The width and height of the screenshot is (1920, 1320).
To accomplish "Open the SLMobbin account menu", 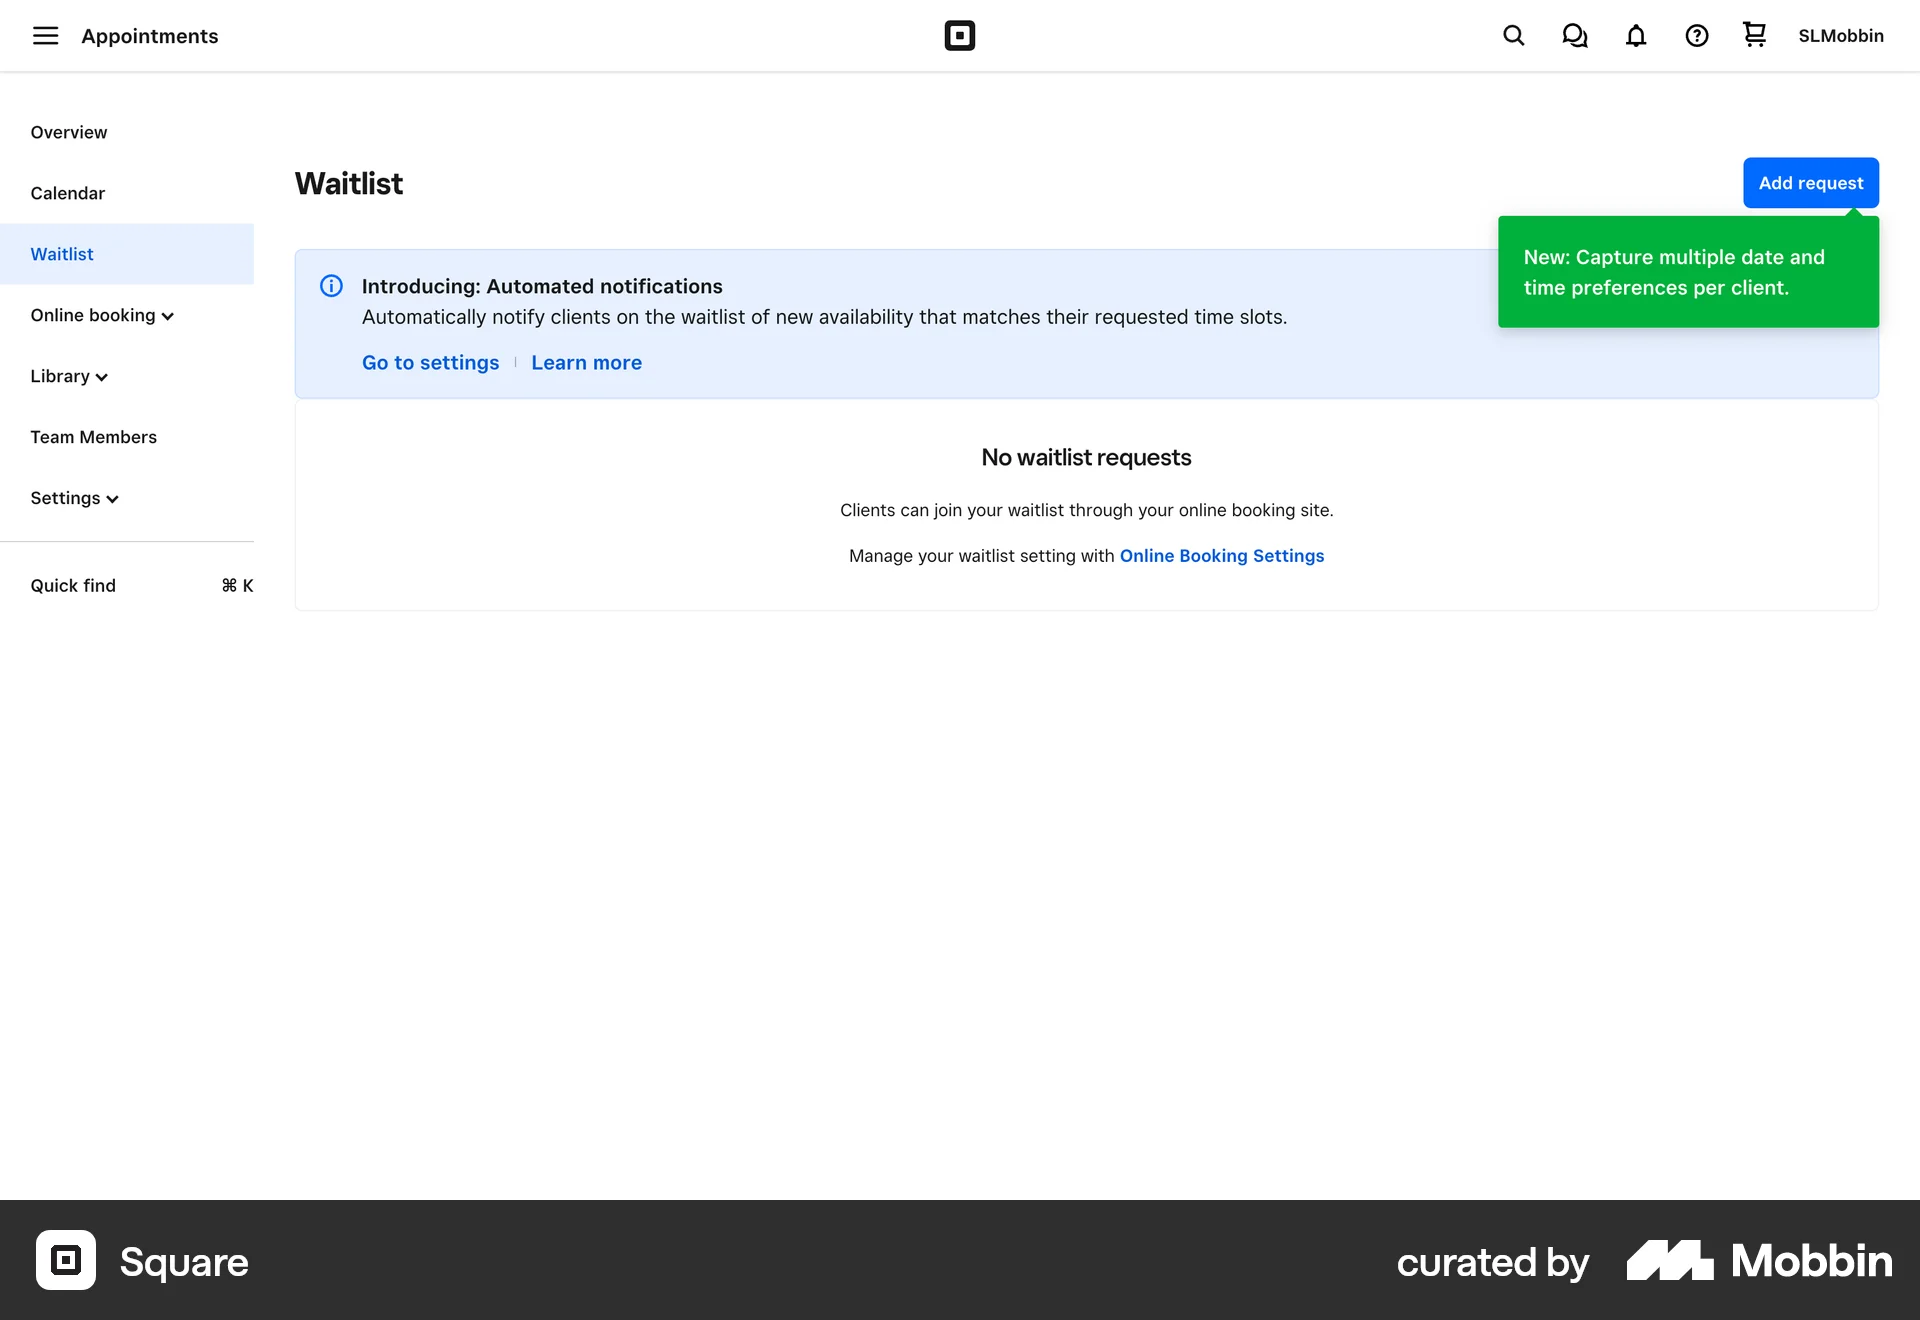I will pos(1841,35).
